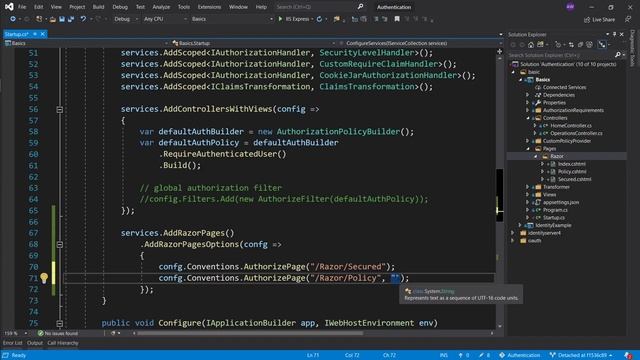The height and width of the screenshot is (360, 640).
Task: Switch to the Error List tab
Action: tap(13, 343)
